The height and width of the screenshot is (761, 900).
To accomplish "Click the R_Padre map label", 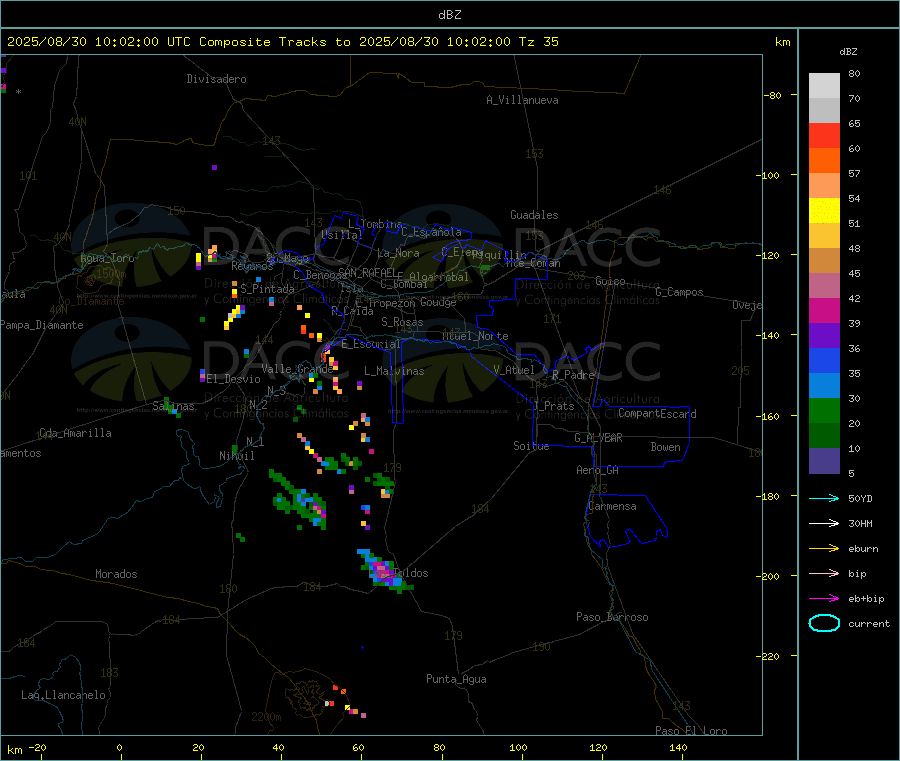I will 573,375.
